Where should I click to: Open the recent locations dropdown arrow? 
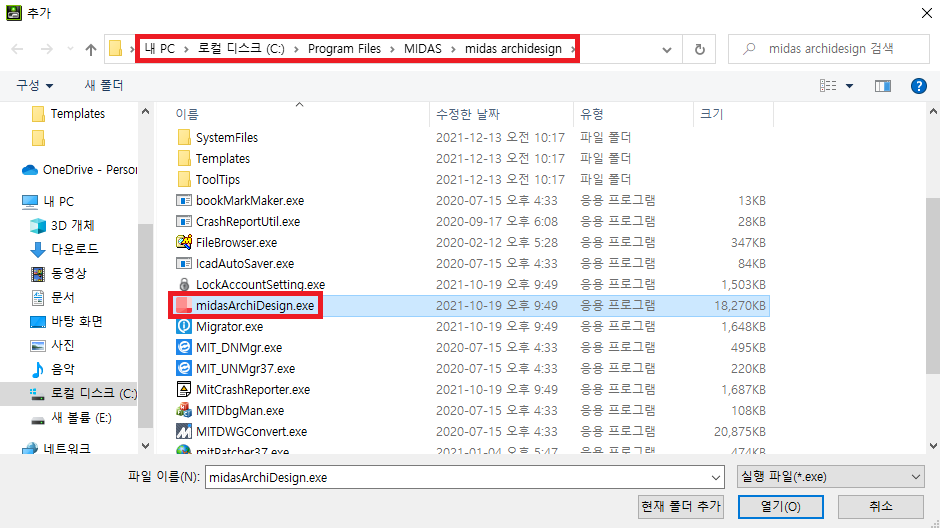tap(70, 49)
